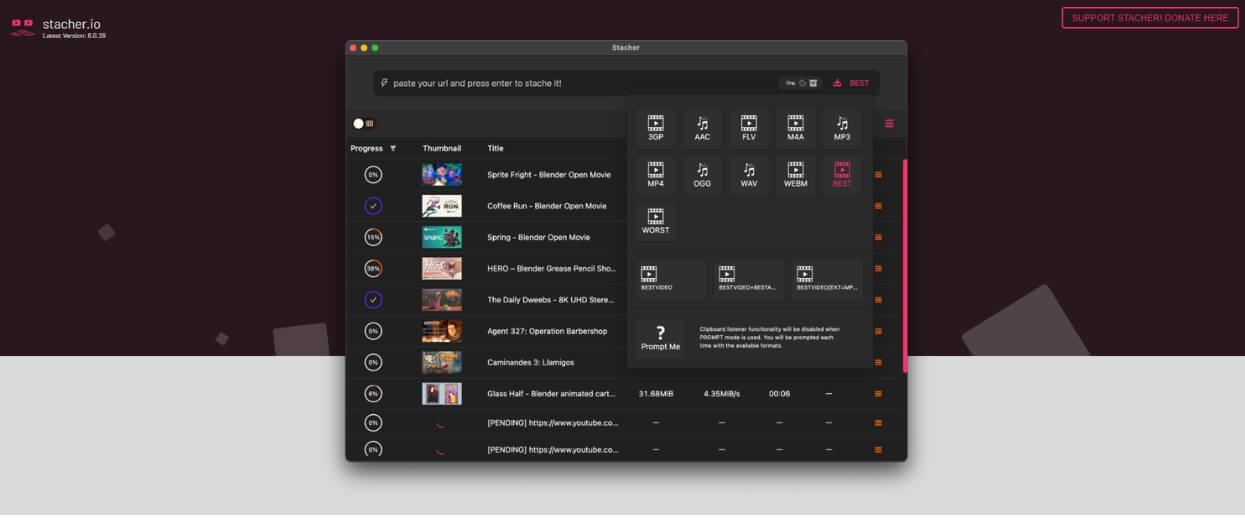Click the lightning bolt icon in URL bar
Screen dimensions: 1245x530
(x=385, y=83)
